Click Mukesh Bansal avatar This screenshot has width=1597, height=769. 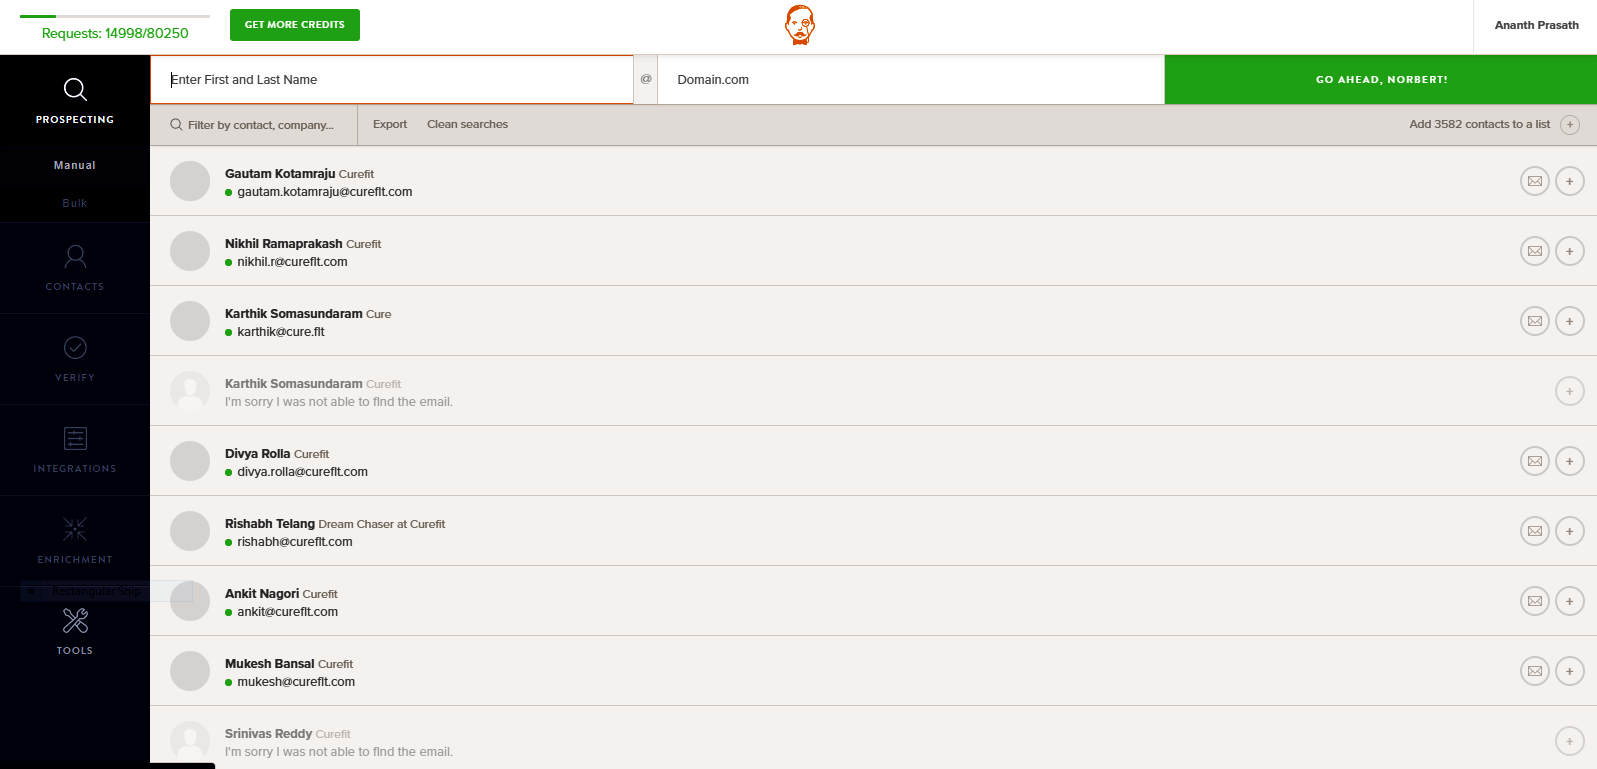point(190,671)
